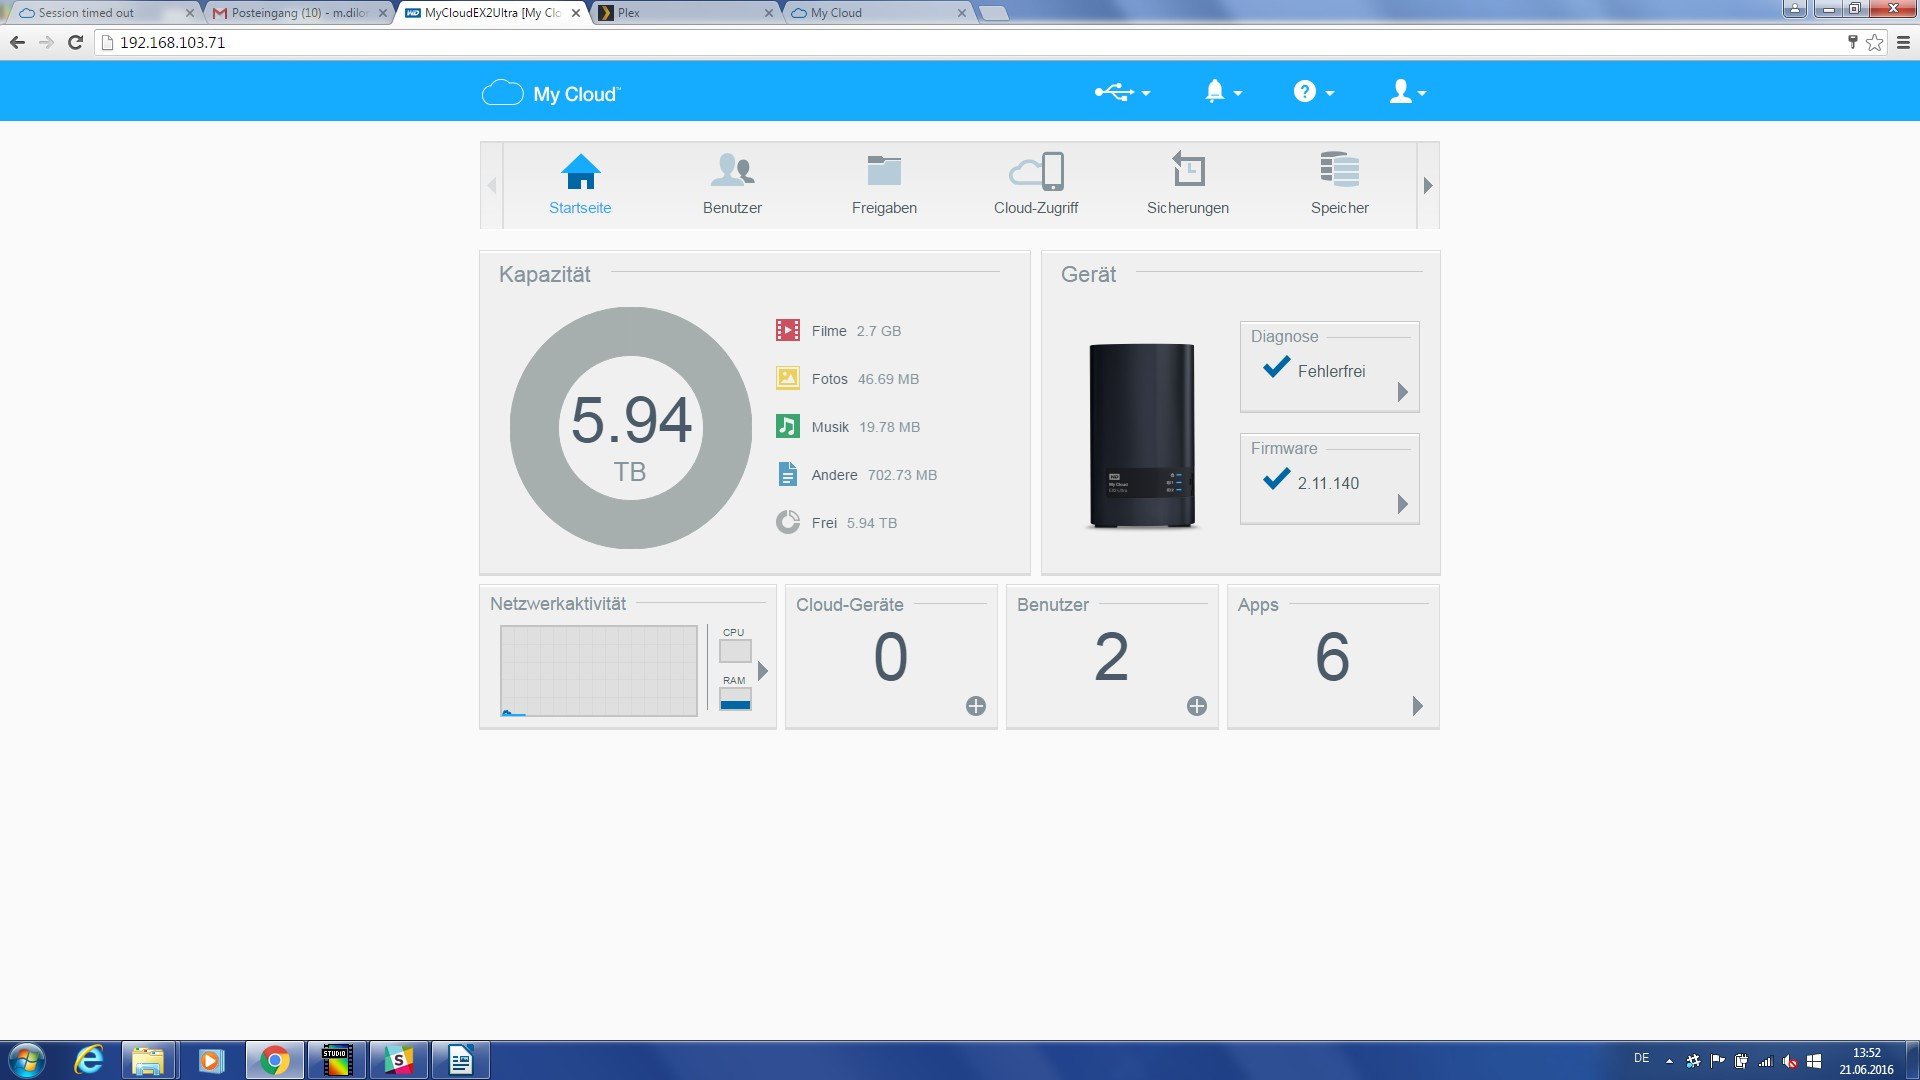Open the help question mark dropdown
The image size is (1920, 1080).
1313,92
